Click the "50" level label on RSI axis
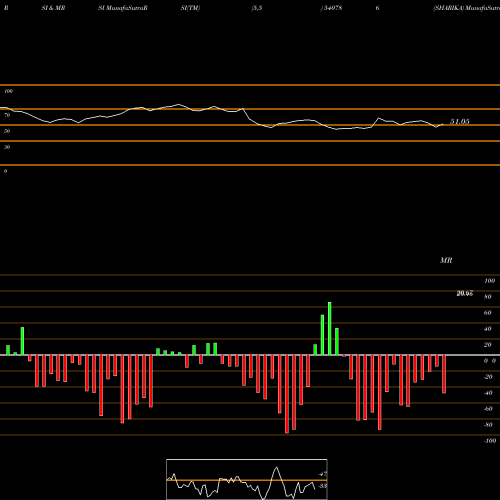The height and width of the screenshot is (500, 500). (7, 131)
